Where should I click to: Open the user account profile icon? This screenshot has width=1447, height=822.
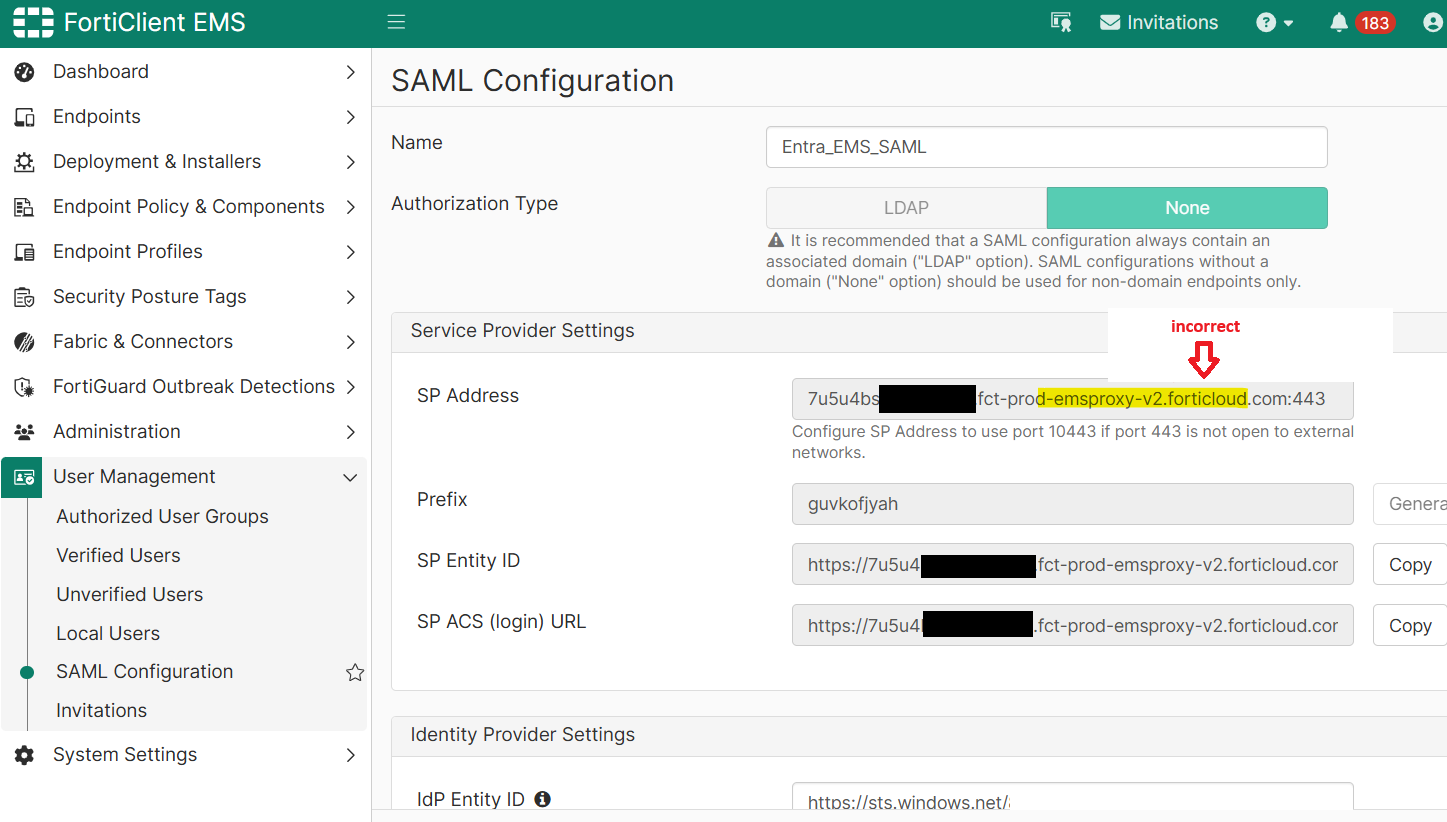pos(1433,22)
